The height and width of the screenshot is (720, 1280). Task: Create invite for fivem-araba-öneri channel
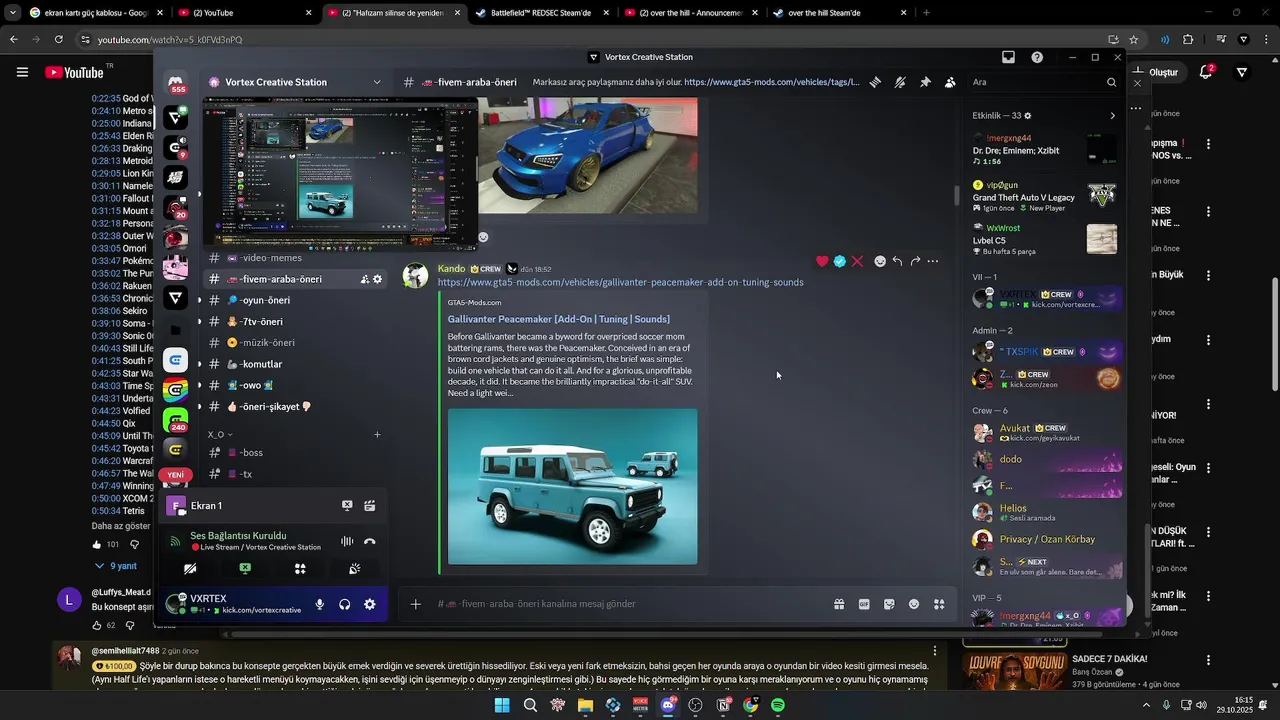pyautogui.click(x=364, y=279)
